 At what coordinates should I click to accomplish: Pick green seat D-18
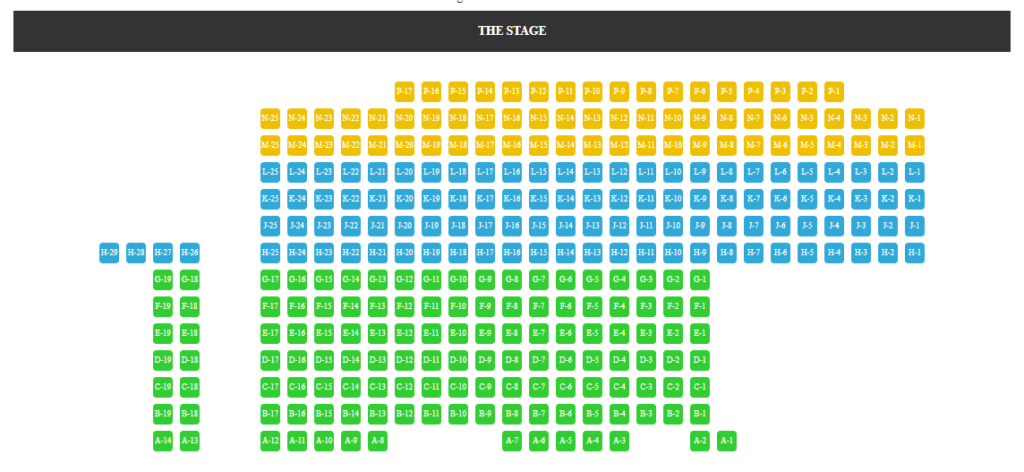(x=189, y=360)
